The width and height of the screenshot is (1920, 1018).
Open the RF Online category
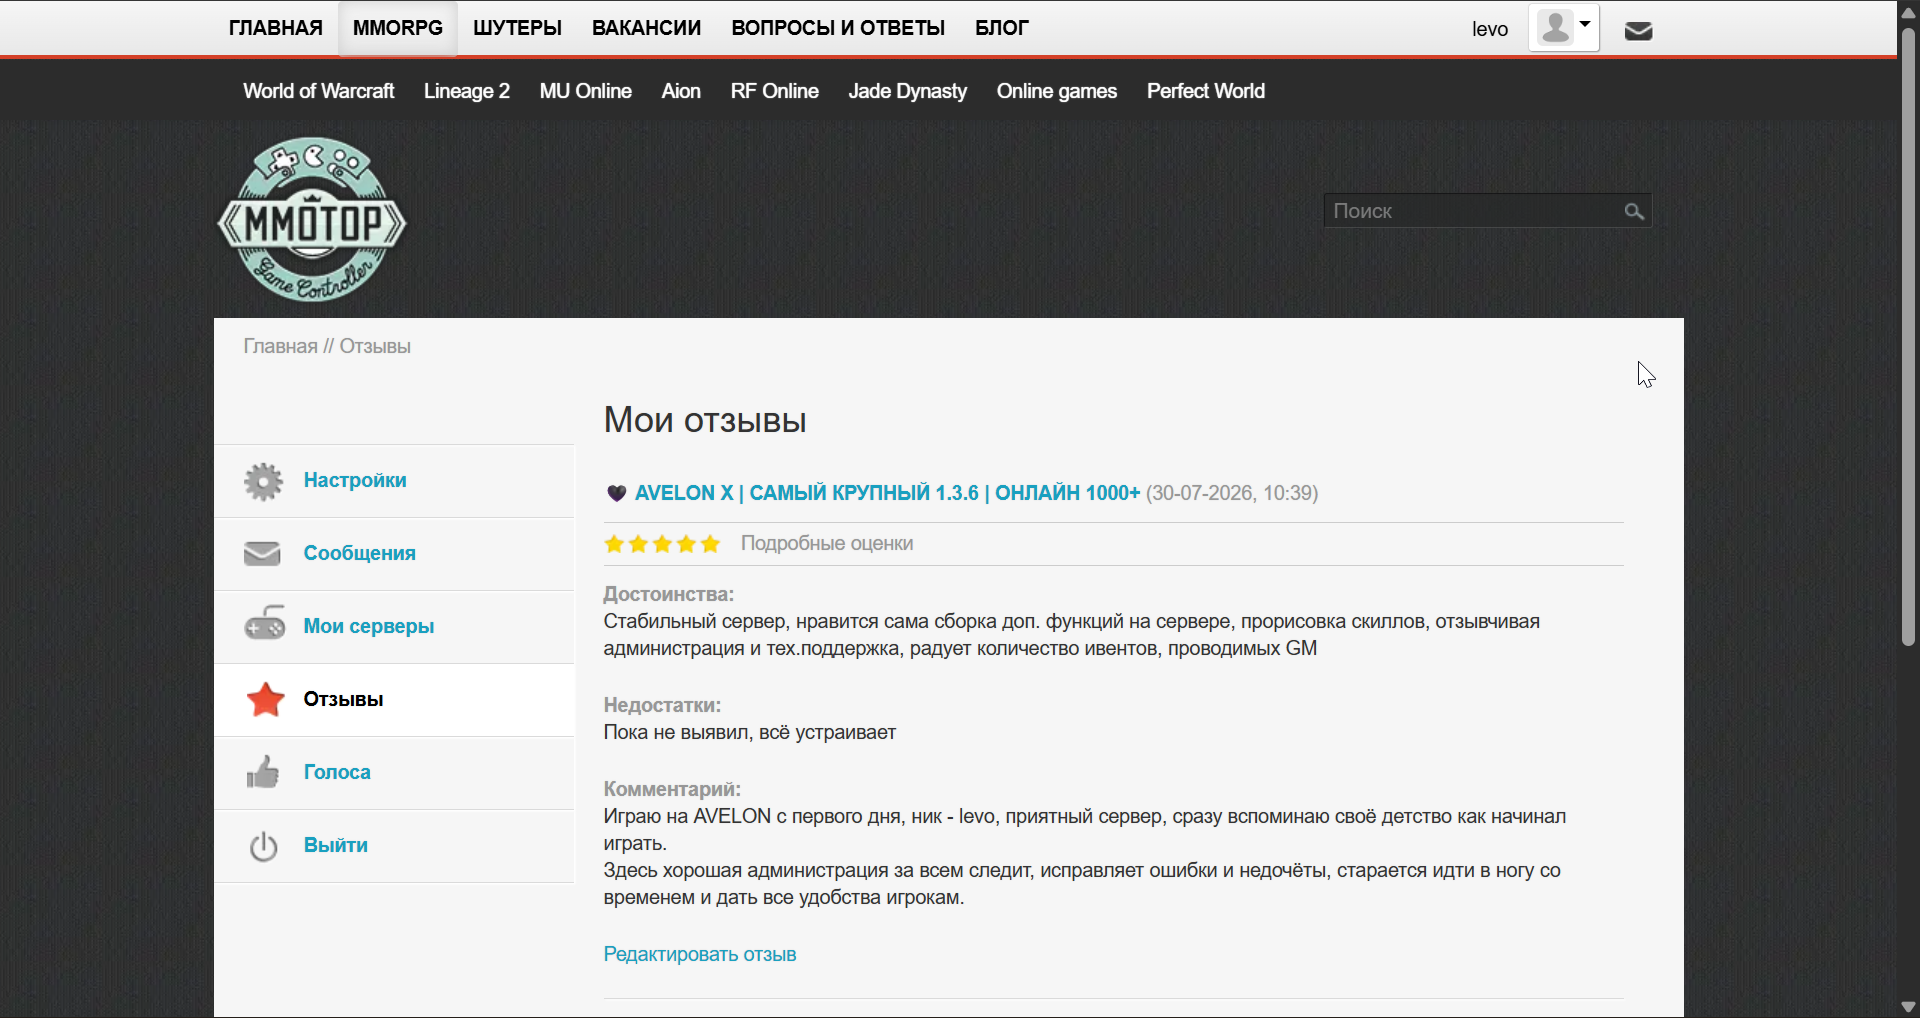(775, 91)
